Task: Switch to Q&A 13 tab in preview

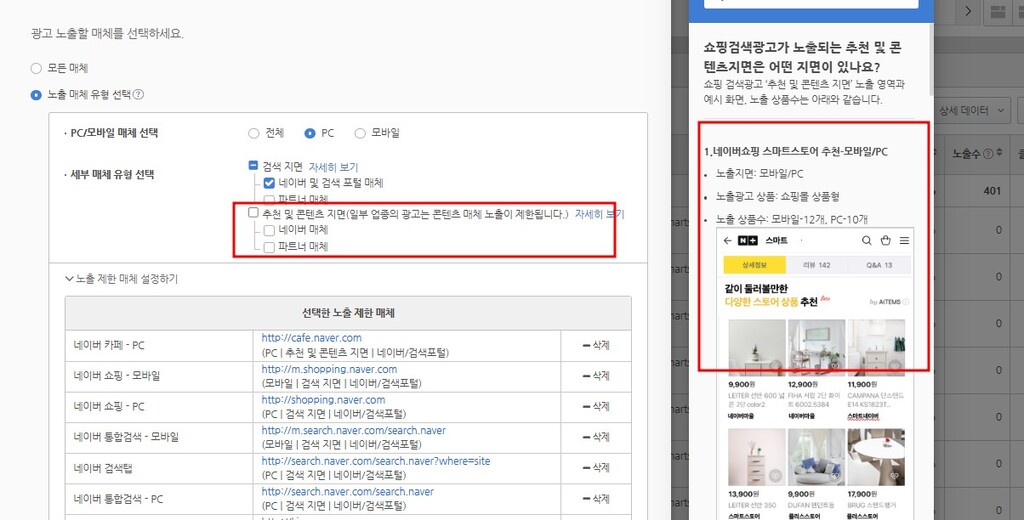Action: pos(878,265)
